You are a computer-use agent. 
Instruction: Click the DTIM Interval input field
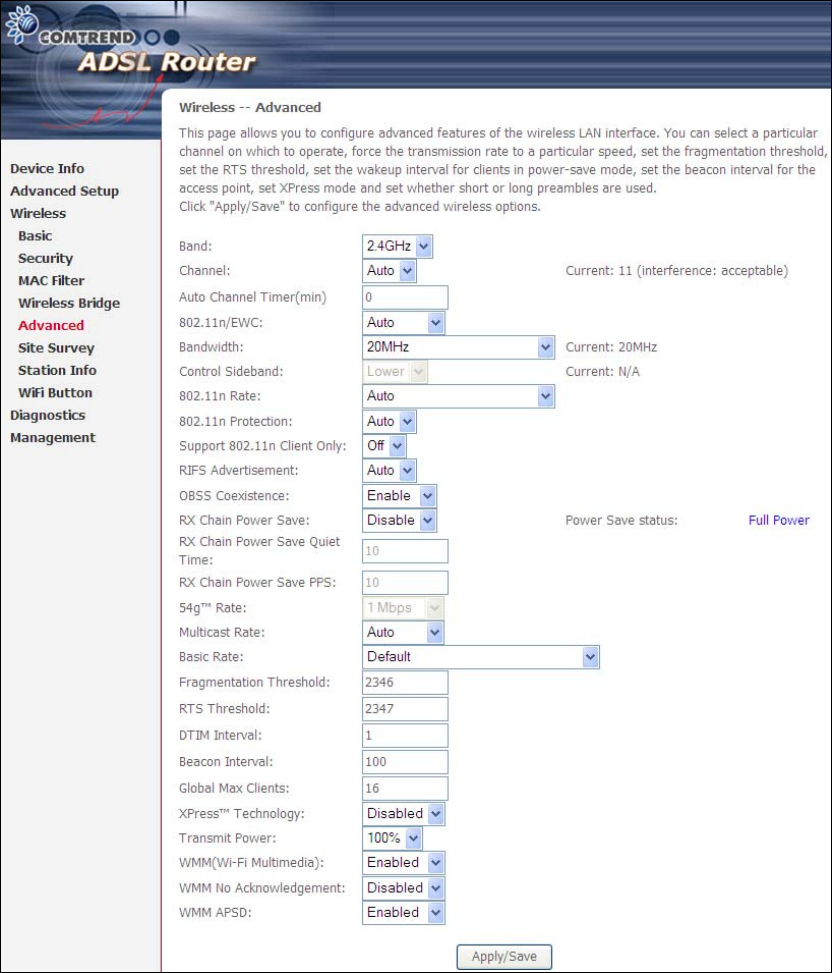pos(405,735)
